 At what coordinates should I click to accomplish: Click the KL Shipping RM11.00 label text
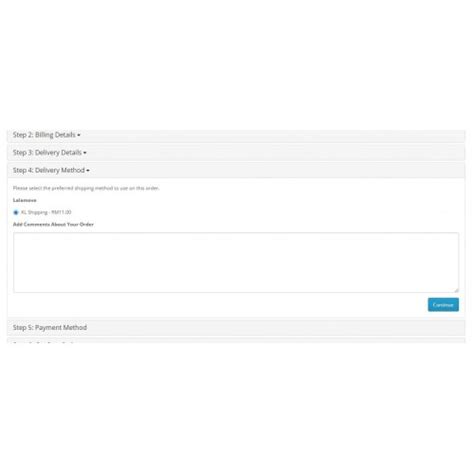pyautogui.click(x=46, y=212)
